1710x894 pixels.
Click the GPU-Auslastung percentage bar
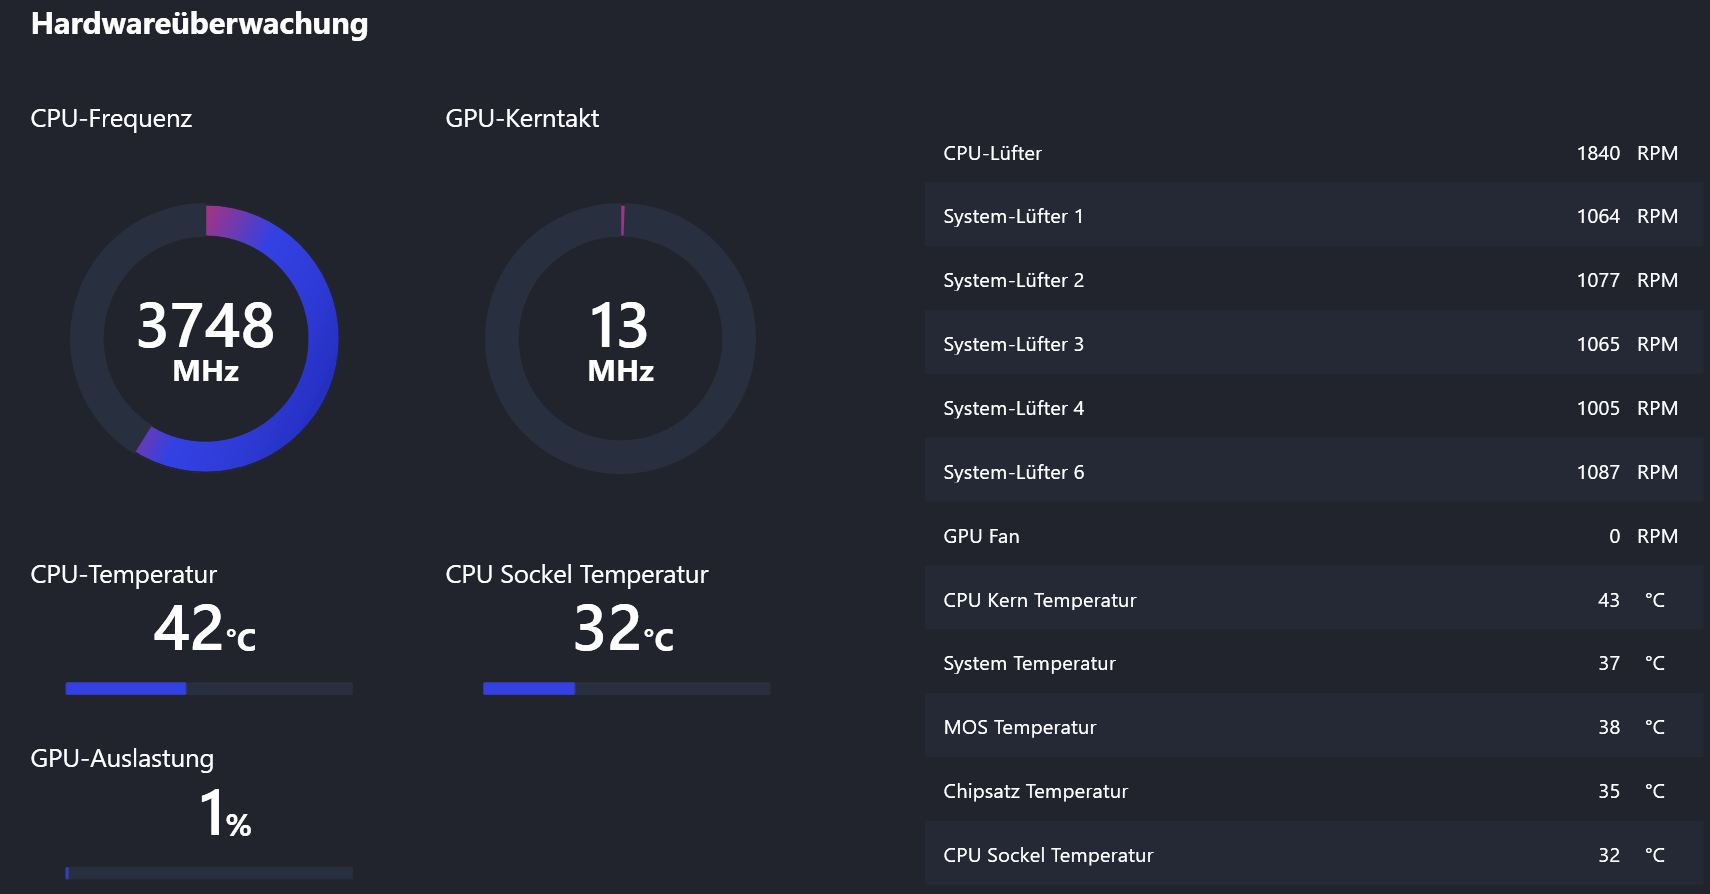209,873
